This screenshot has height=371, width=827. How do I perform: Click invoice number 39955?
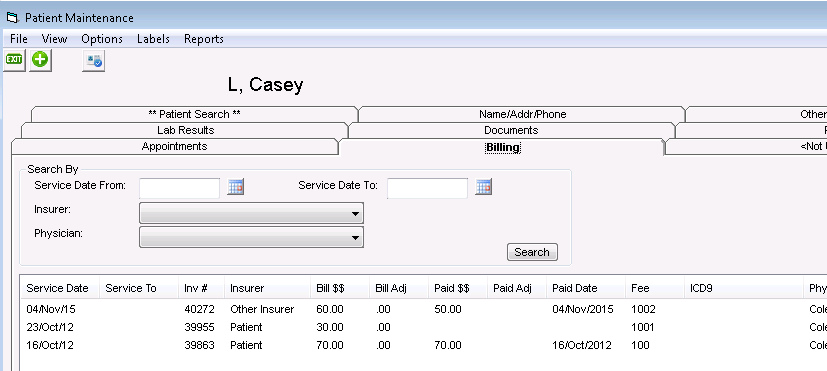tap(199, 327)
